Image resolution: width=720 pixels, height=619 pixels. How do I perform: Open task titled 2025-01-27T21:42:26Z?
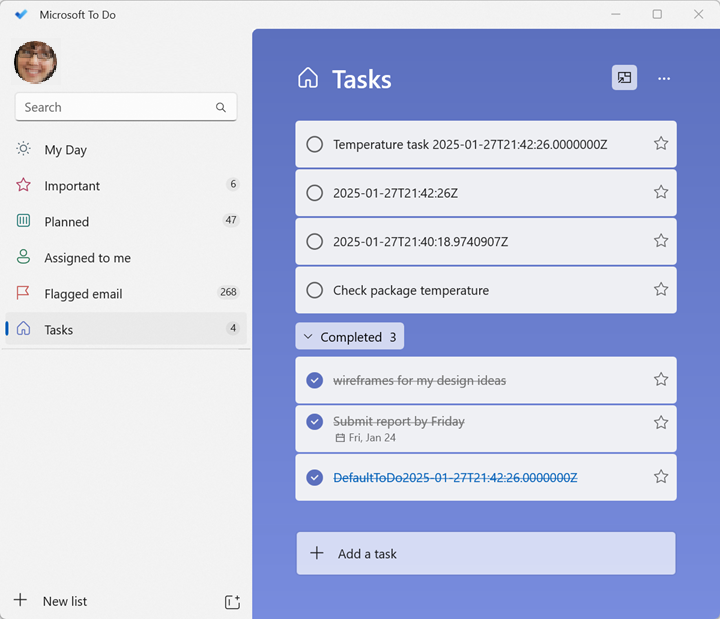486,193
